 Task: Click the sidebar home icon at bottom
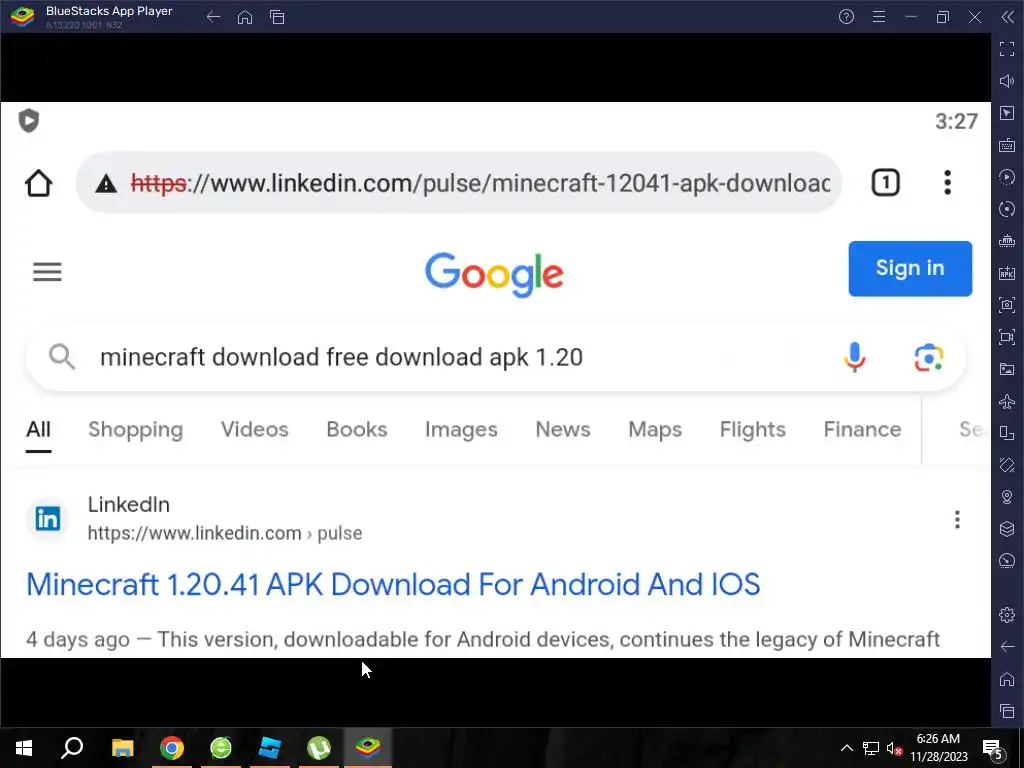(x=1006, y=679)
